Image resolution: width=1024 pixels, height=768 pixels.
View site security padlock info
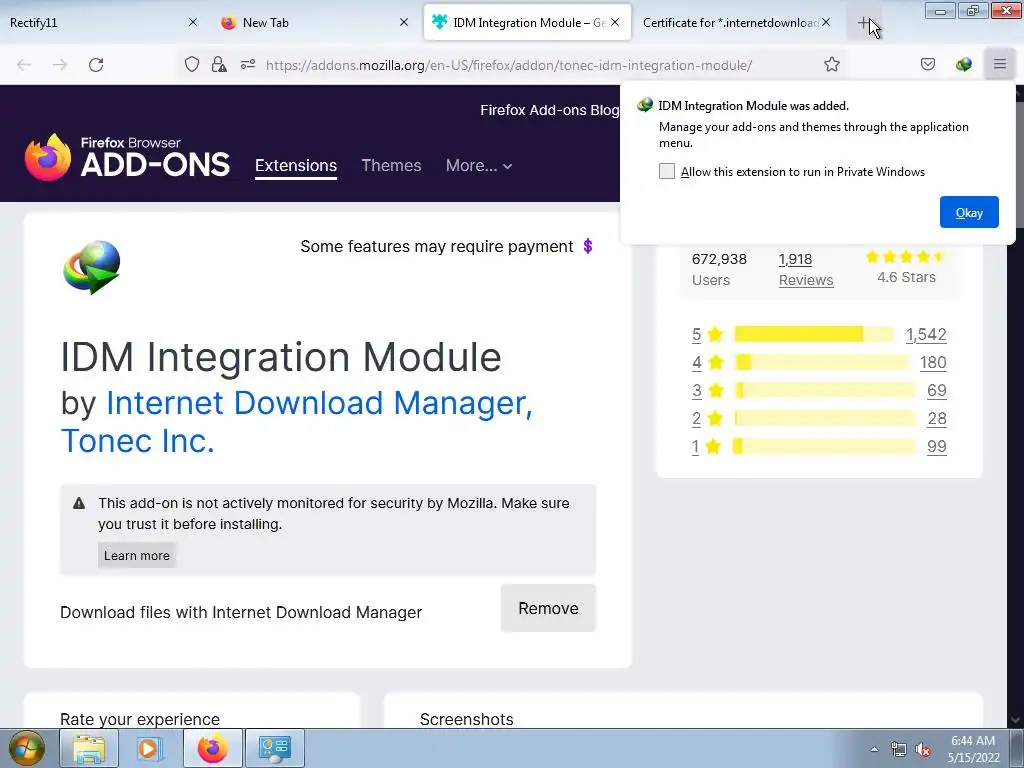[219, 64]
